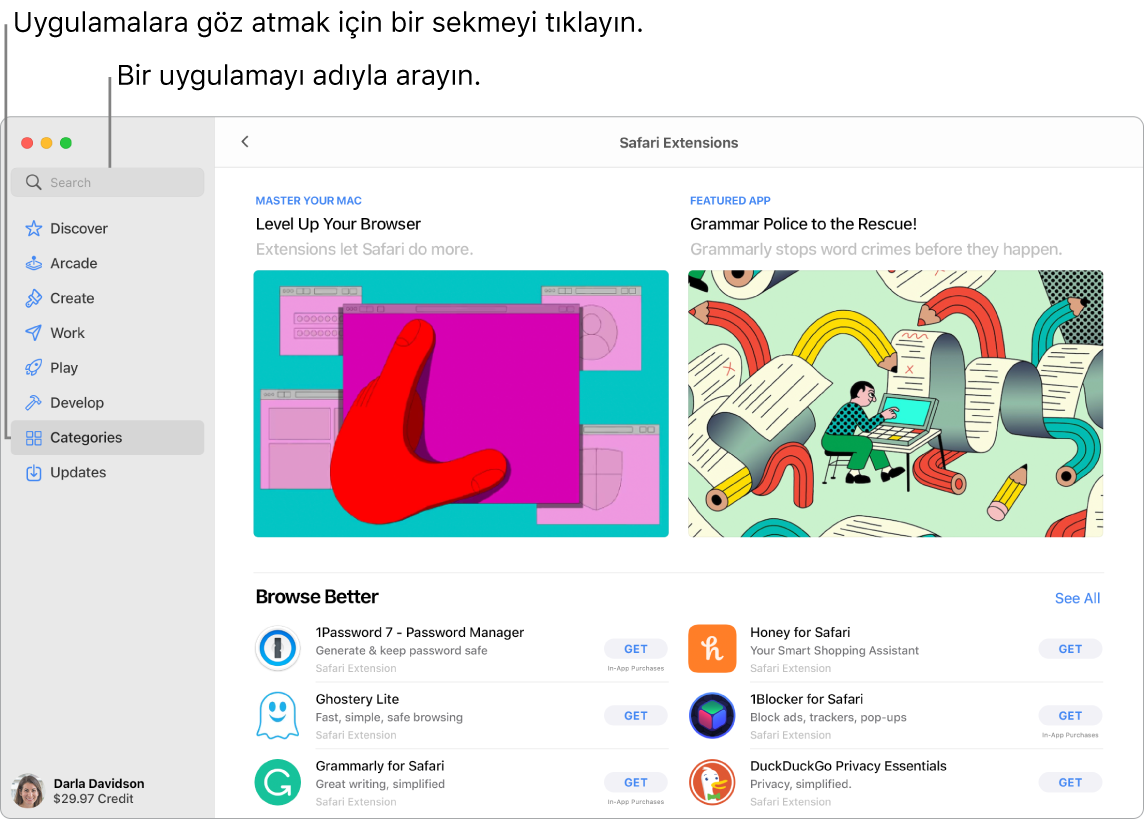Open the Ghostery Lite ghost icon
1144x819 pixels.
[278, 715]
